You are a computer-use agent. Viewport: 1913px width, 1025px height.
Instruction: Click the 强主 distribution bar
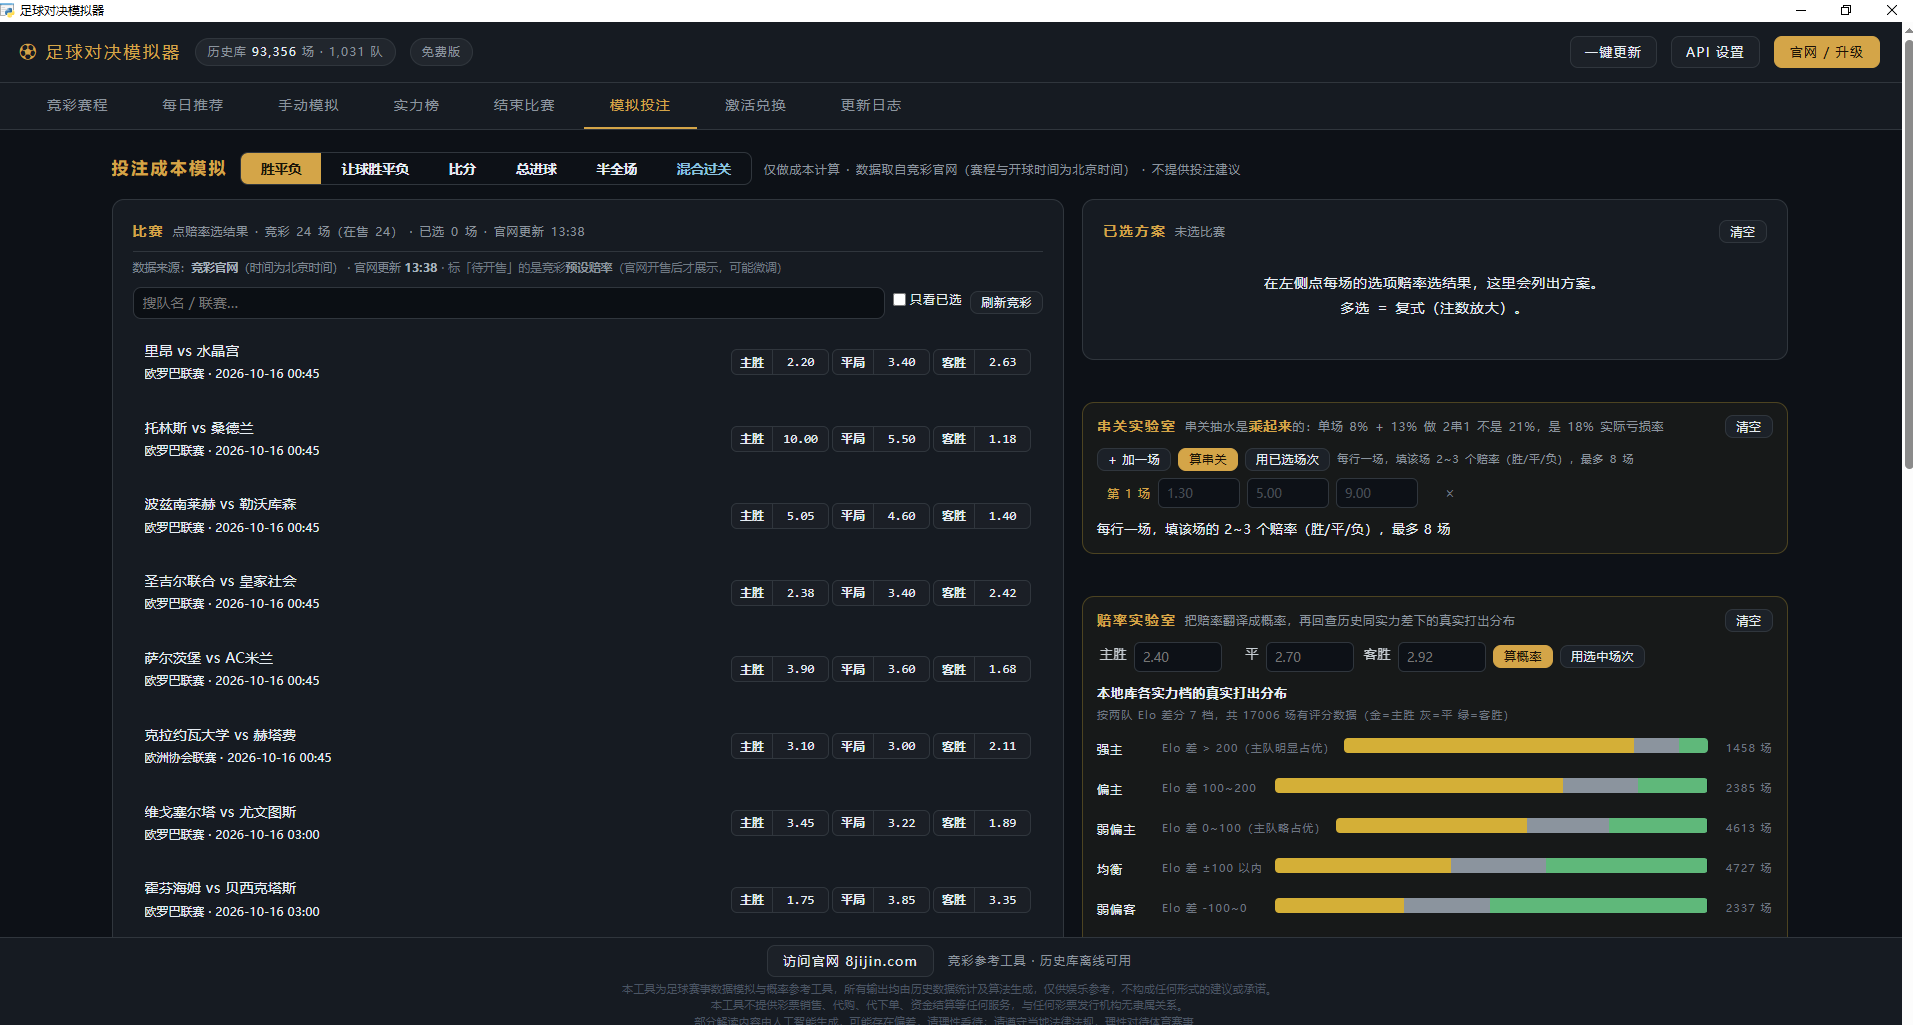[x=1525, y=746]
